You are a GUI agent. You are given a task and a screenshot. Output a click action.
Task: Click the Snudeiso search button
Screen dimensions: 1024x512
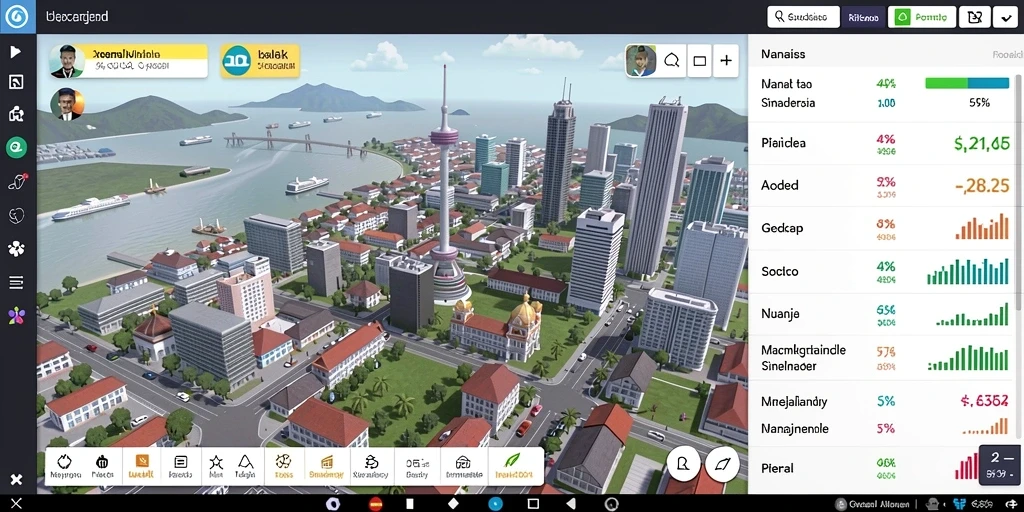[x=803, y=17]
